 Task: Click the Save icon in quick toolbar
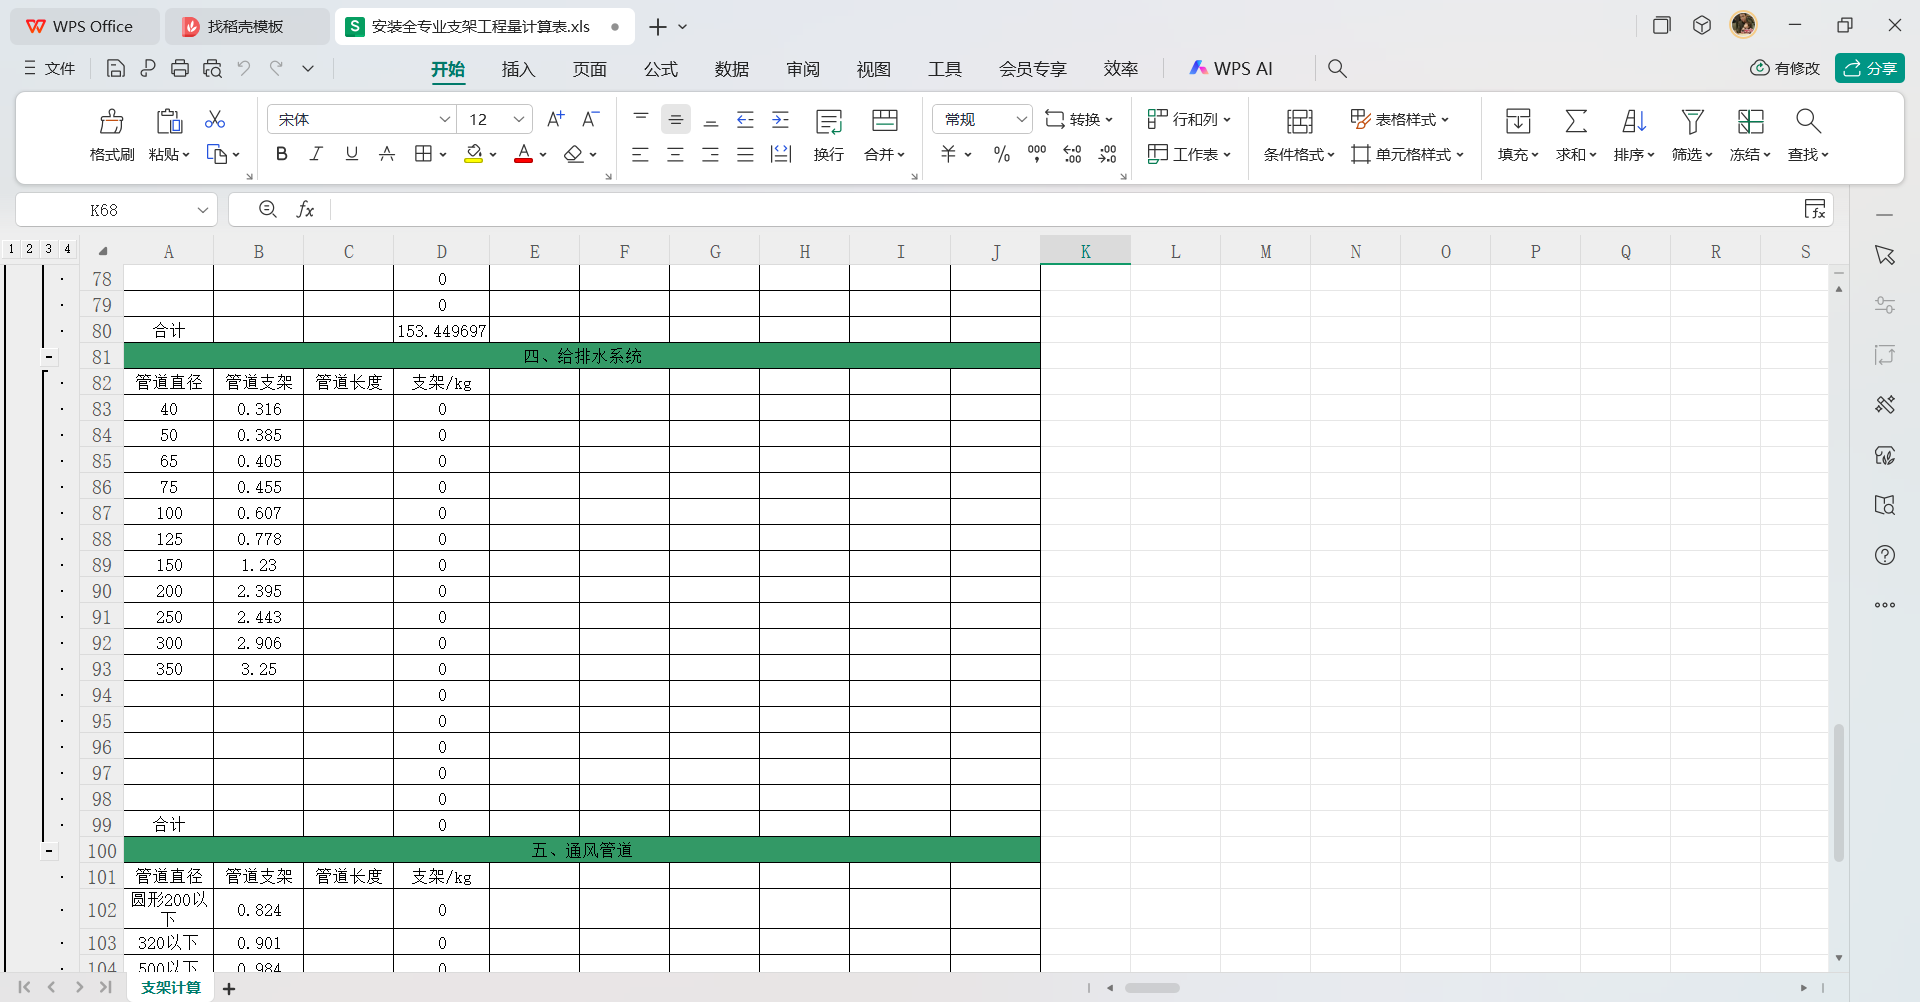tap(116, 68)
